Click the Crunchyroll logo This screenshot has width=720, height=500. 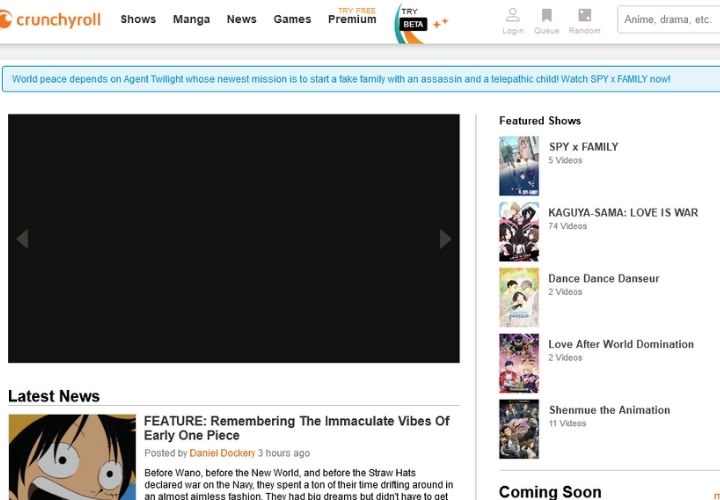(50, 19)
